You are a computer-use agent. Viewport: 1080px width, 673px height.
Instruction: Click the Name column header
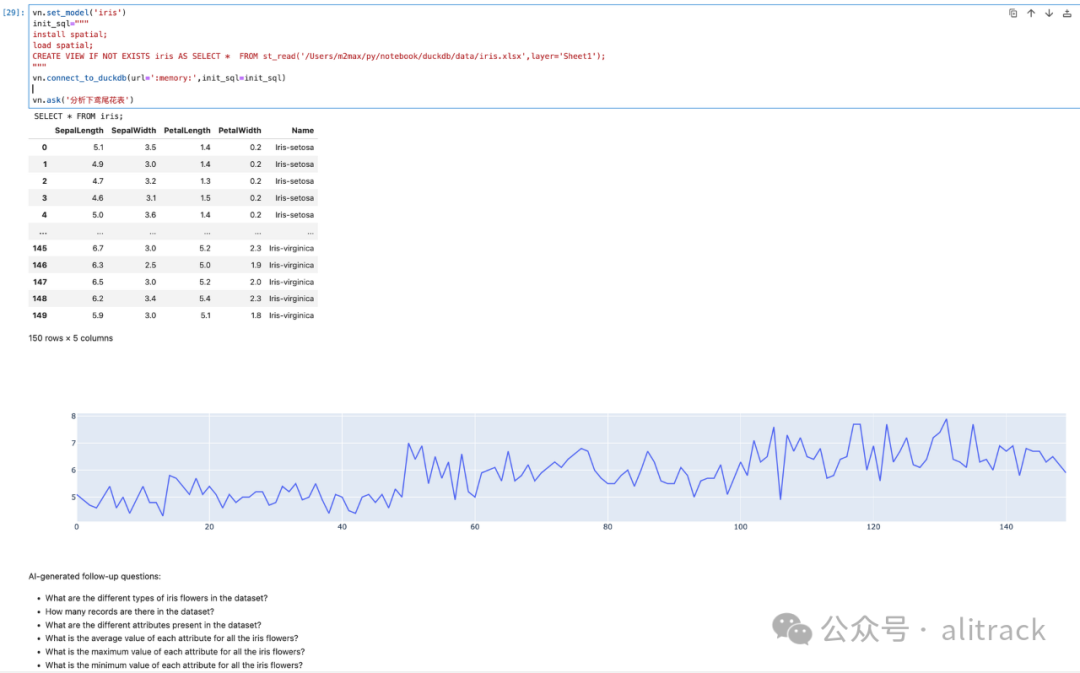(x=302, y=130)
